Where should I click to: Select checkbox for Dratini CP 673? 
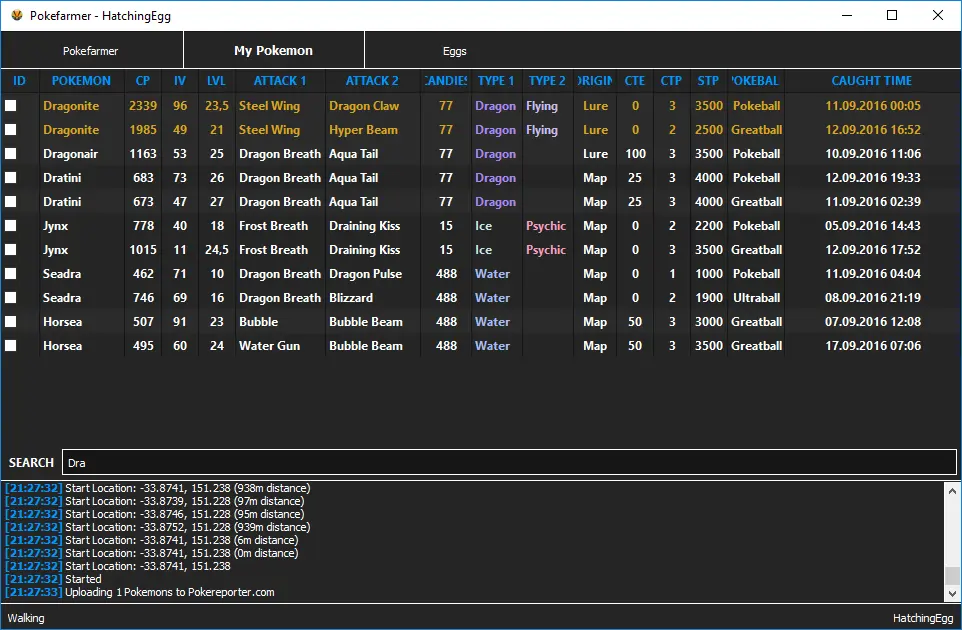click(10, 201)
